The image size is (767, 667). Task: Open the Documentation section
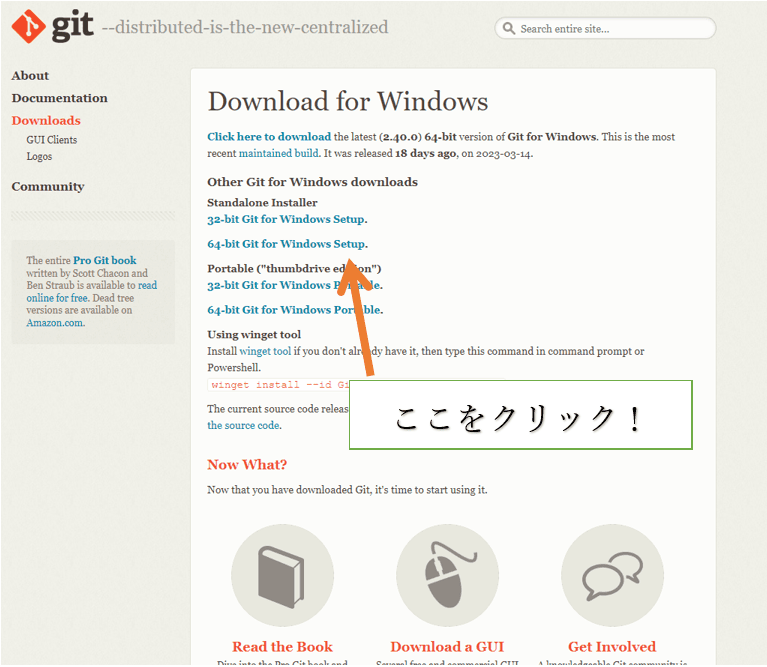(59, 98)
